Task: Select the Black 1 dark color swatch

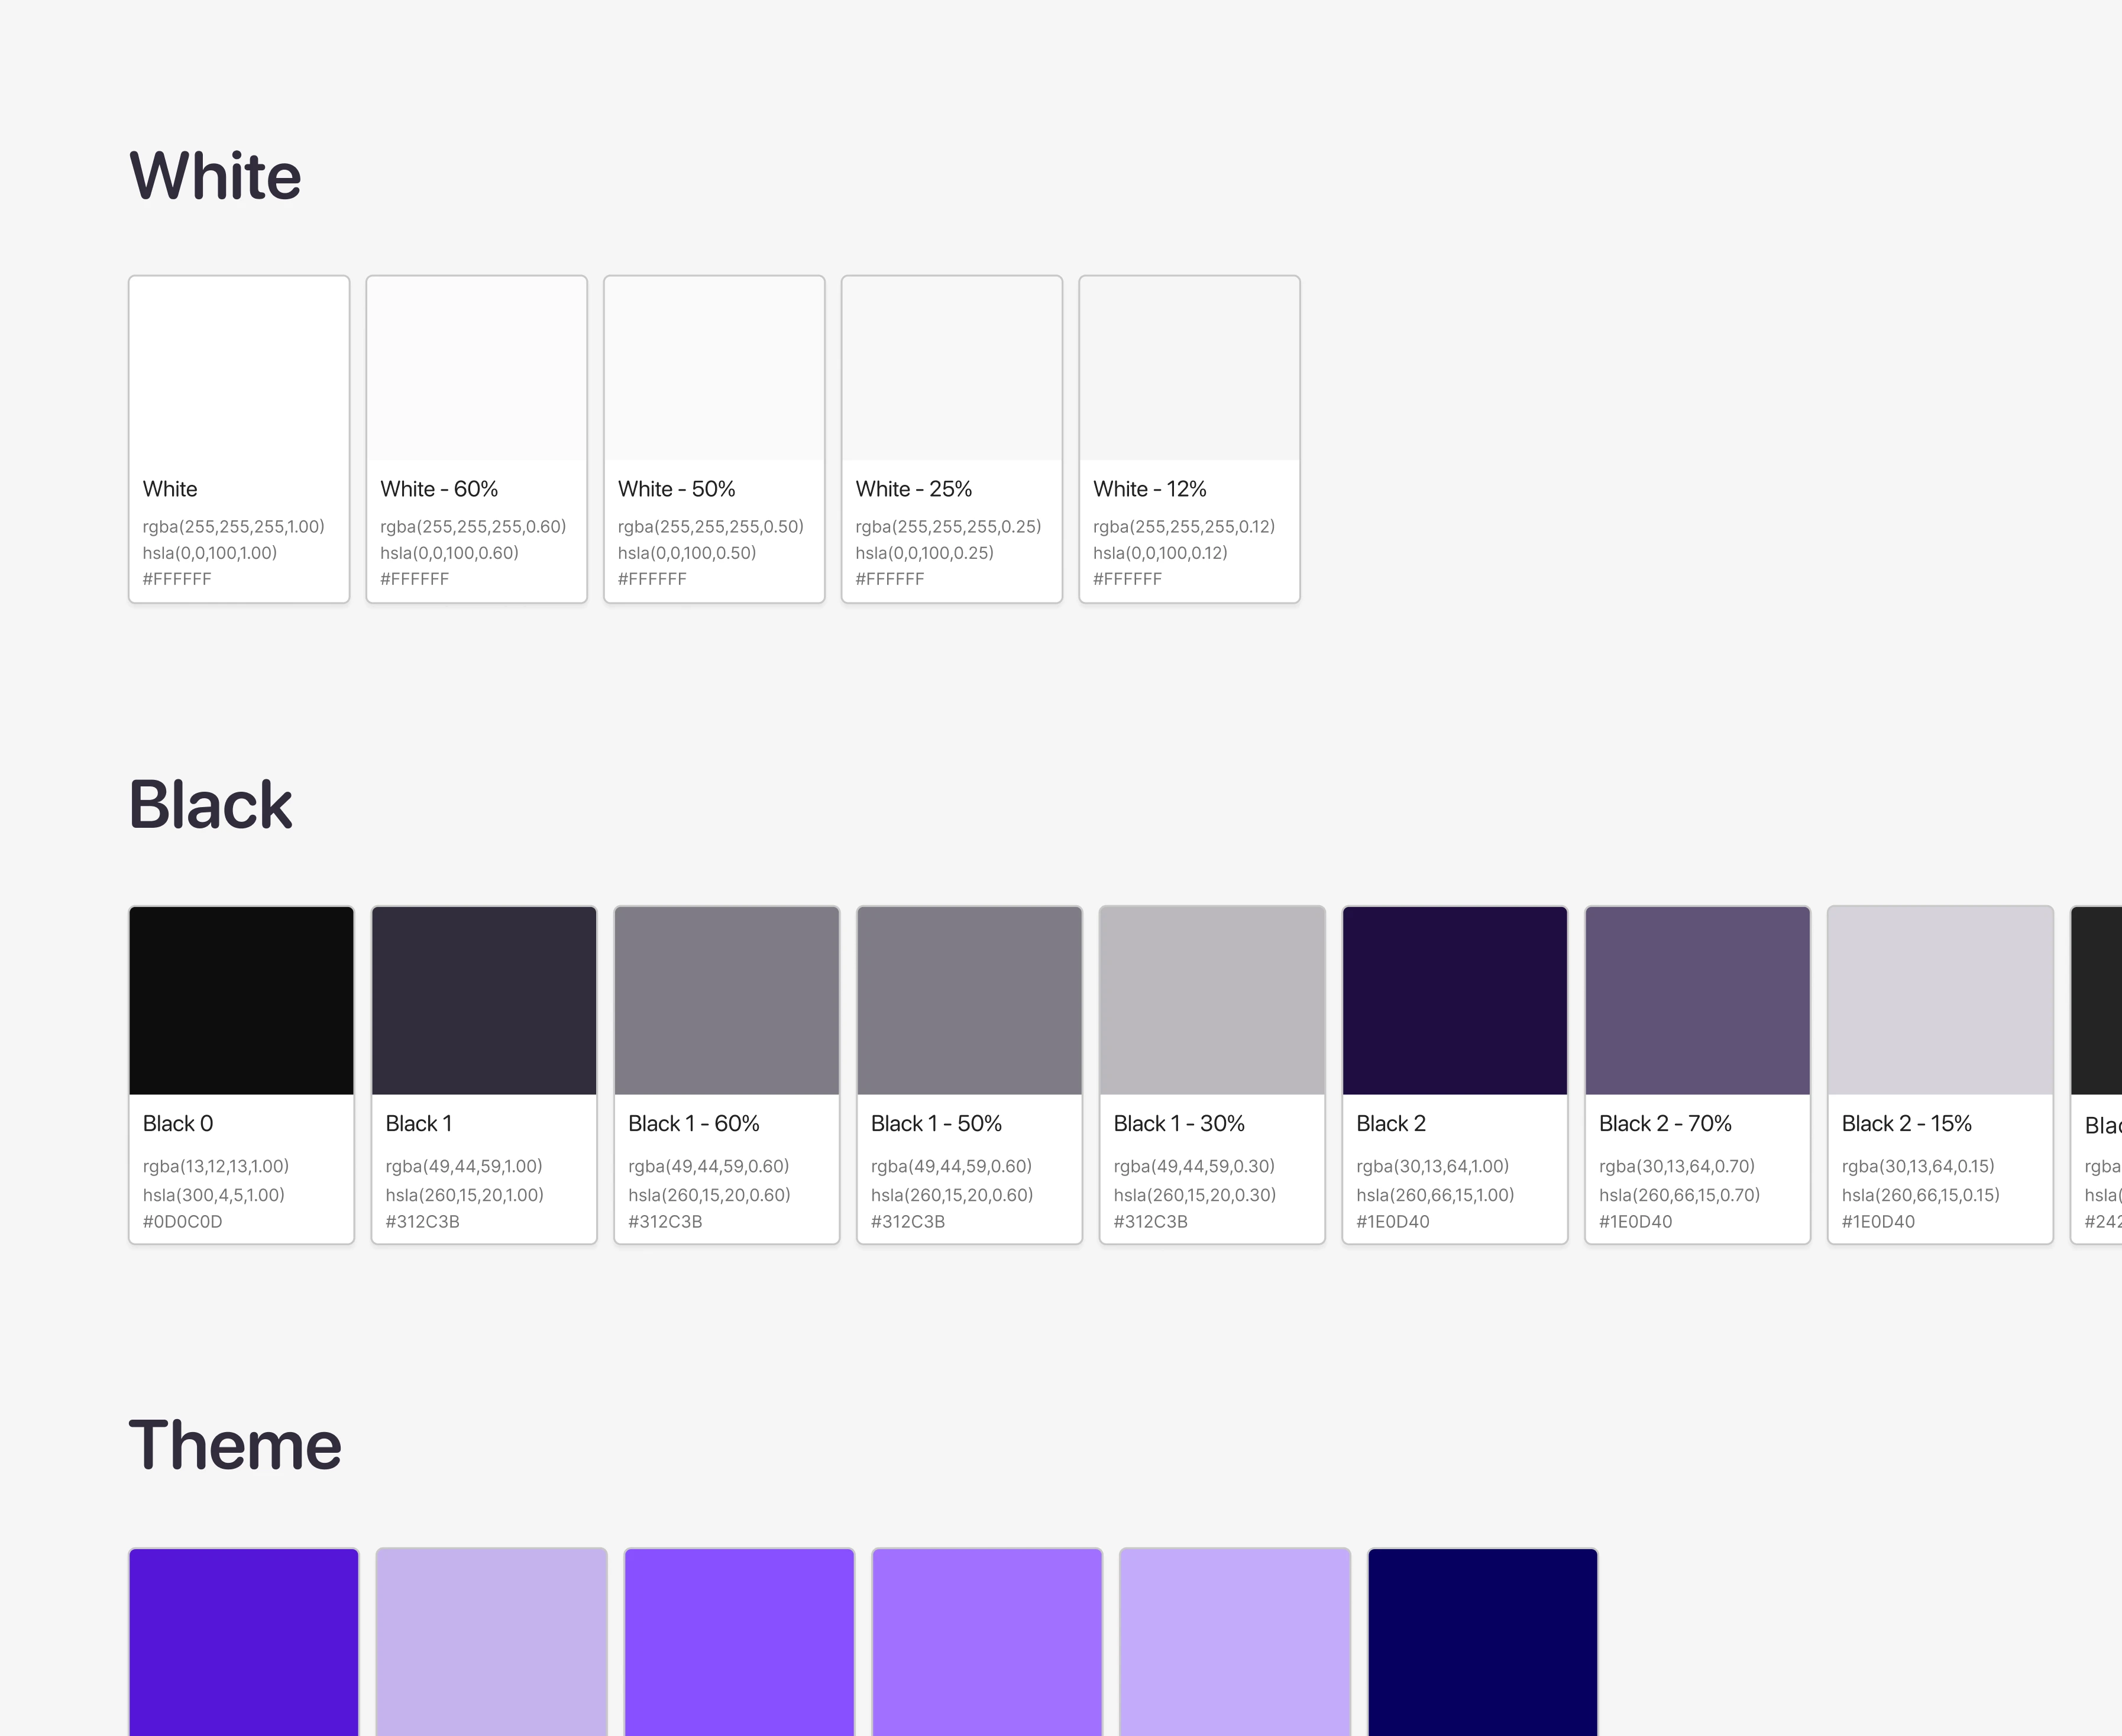Action: click(484, 1001)
